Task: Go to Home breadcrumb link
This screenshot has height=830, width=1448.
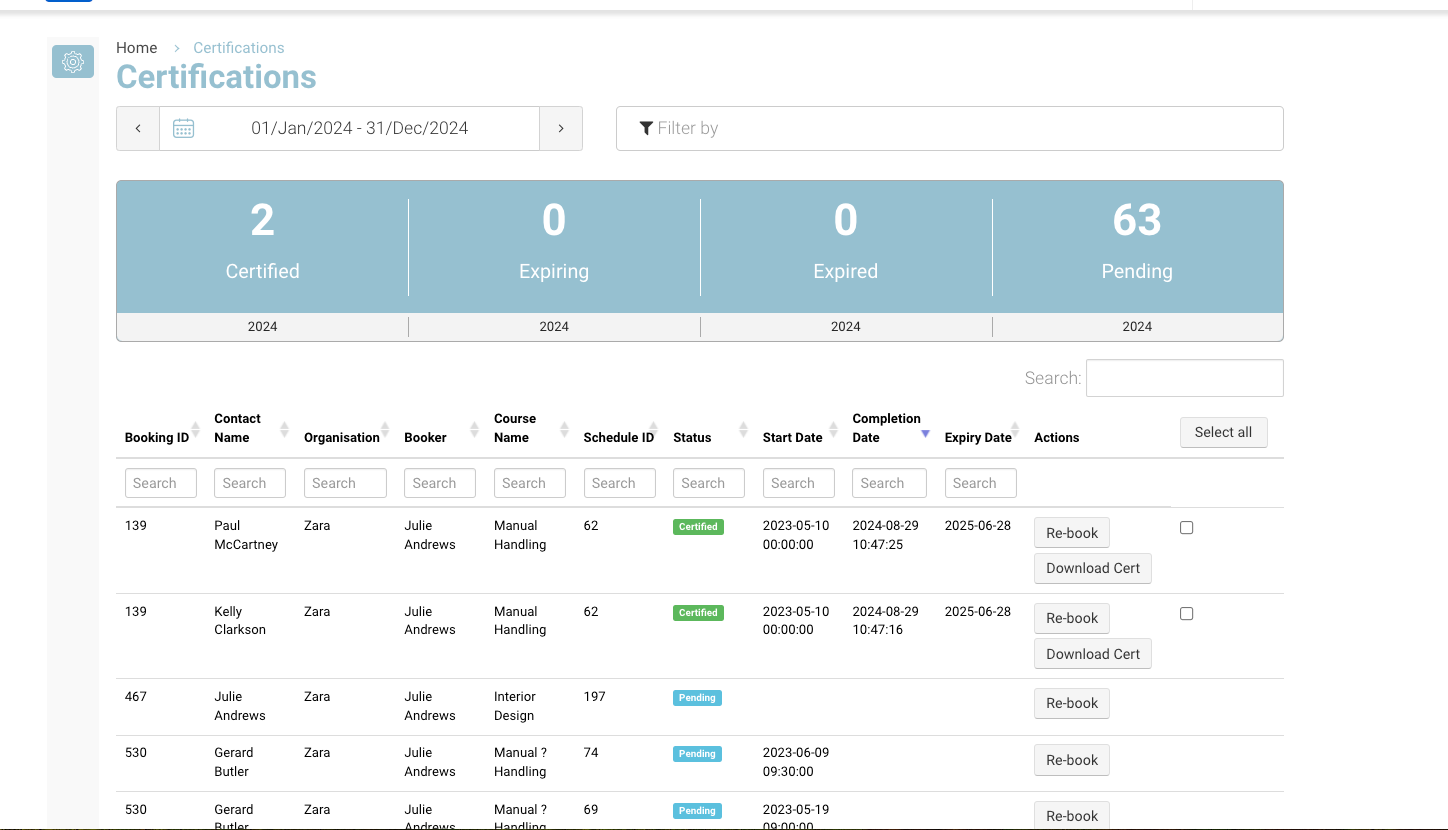Action: click(136, 48)
